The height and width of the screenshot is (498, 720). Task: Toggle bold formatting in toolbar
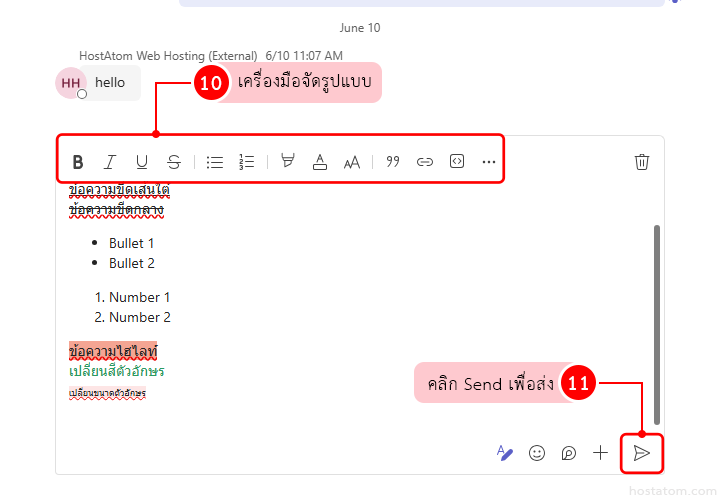[78, 162]
